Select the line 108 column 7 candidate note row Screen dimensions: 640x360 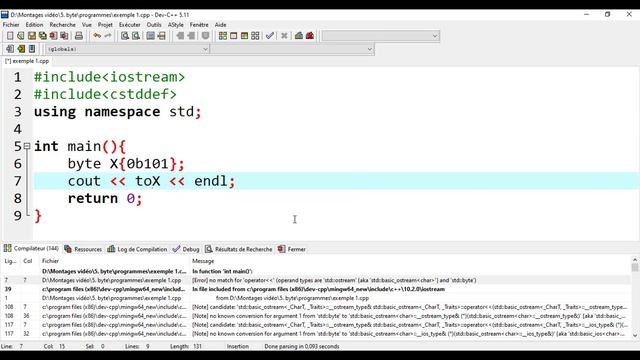coord(316,307)
